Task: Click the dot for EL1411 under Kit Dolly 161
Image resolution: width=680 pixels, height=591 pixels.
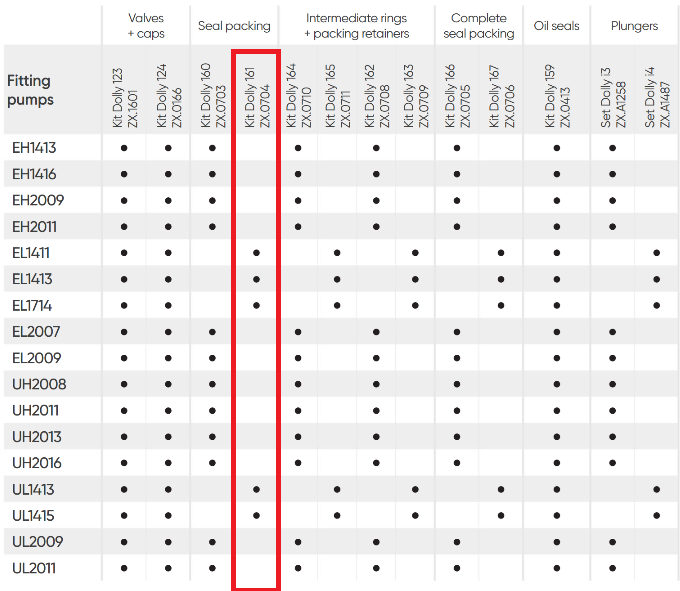Action: pyautogui.click(x=256, y=253)
